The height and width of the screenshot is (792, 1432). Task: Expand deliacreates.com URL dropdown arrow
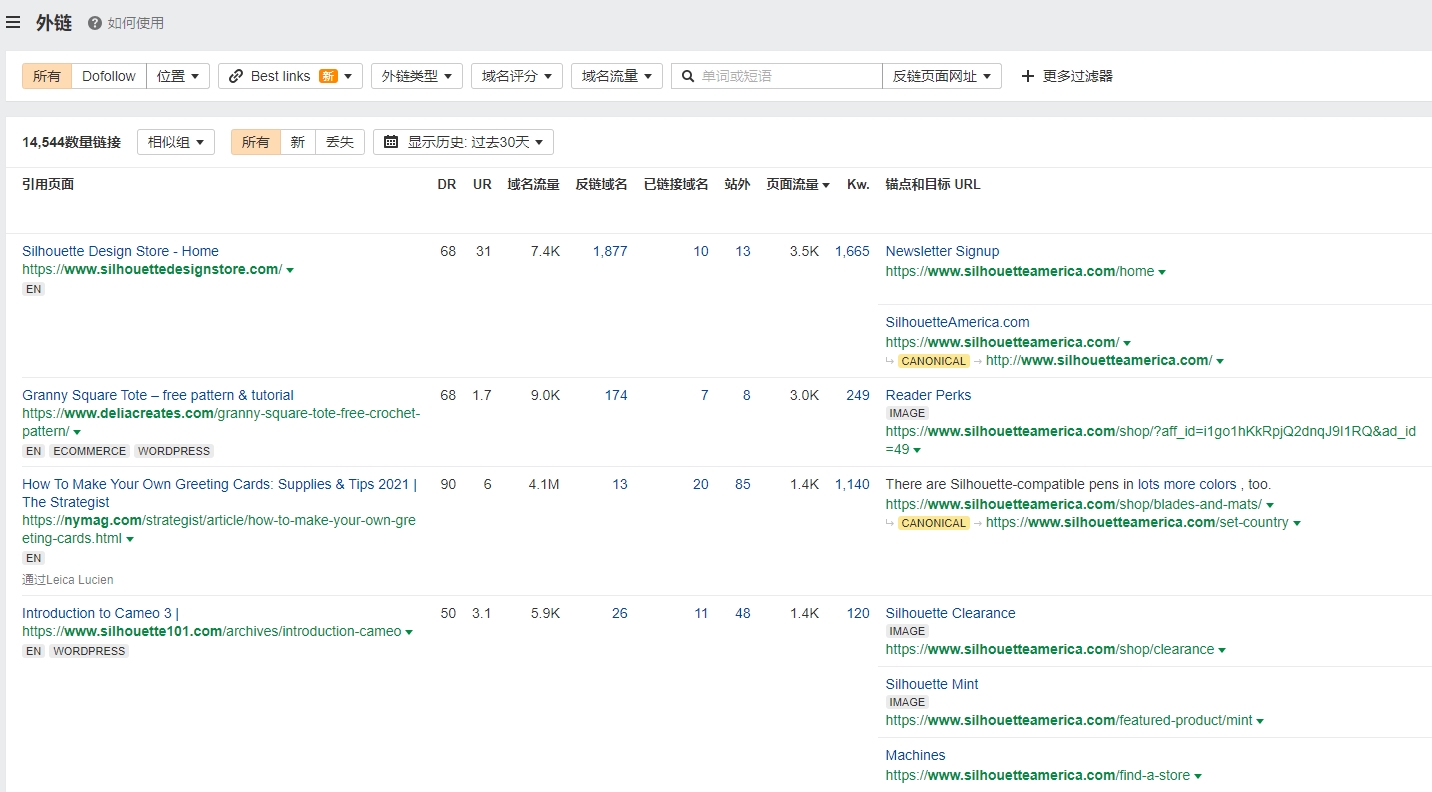(77, 432)
